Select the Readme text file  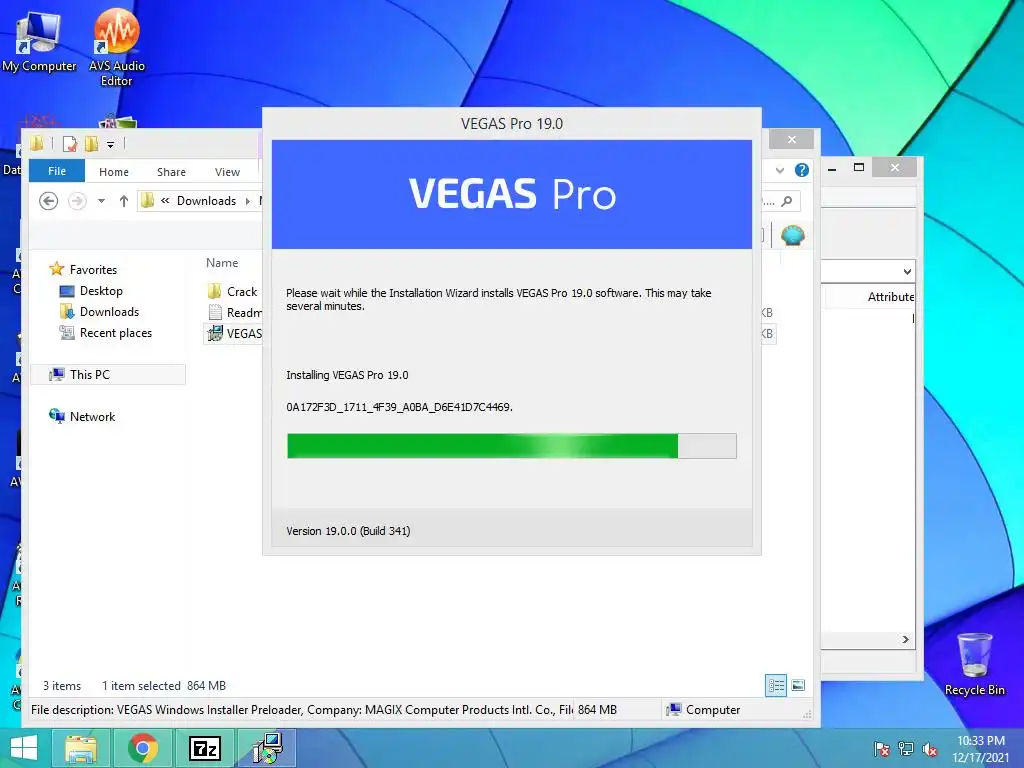pyautogui.click(x=234, y=312)
